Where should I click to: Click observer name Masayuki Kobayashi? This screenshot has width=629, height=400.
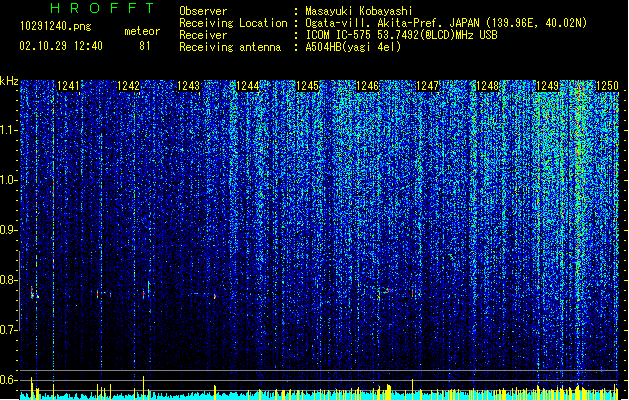coord(359,11)
